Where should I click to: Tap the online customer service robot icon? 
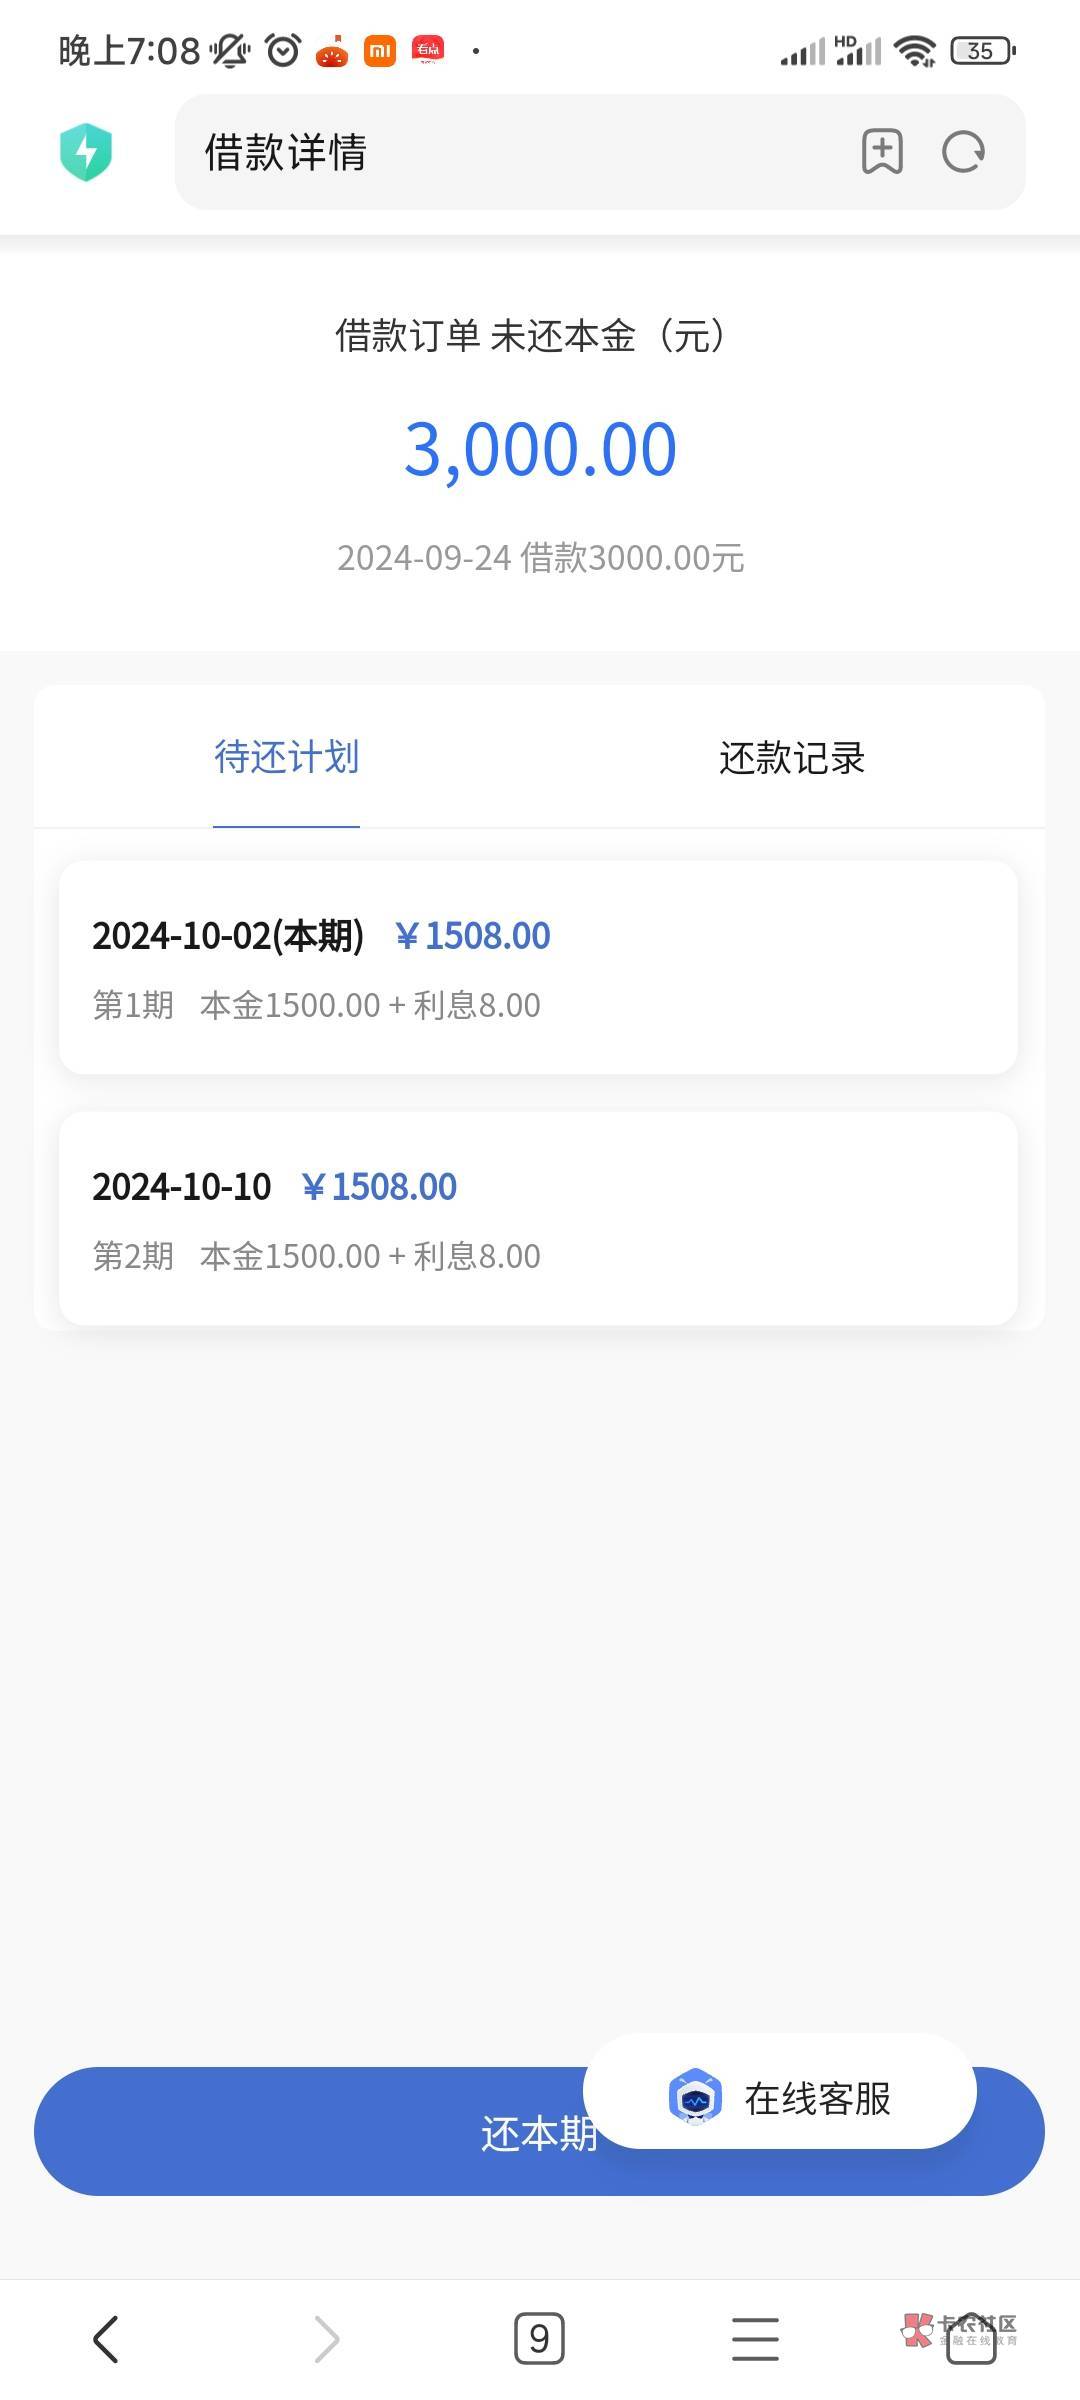coord(695,2097)
